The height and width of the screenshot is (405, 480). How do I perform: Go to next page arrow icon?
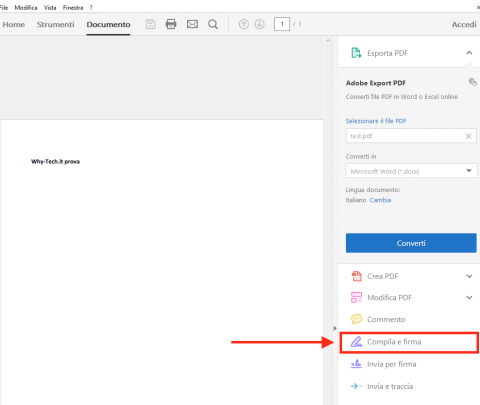pyautogui.click(x=259, y=24)
